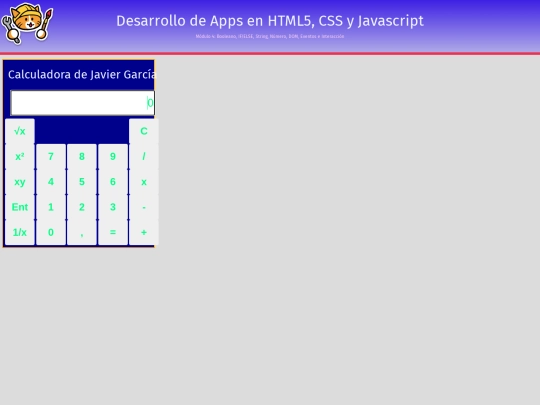The height and width of the screenshot is (405, 540).
Task: Select the multiplication x operator
Action: point(144,182)
